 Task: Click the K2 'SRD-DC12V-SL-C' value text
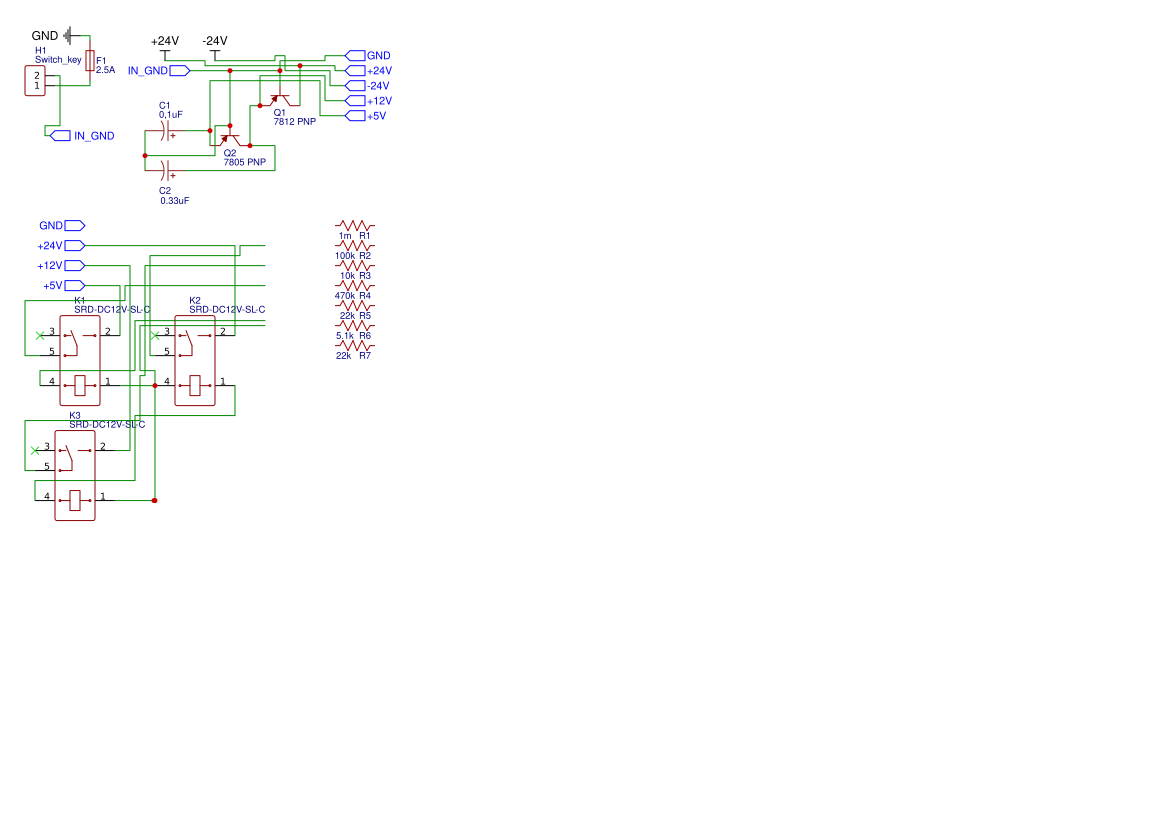click(x=227, y=309)
